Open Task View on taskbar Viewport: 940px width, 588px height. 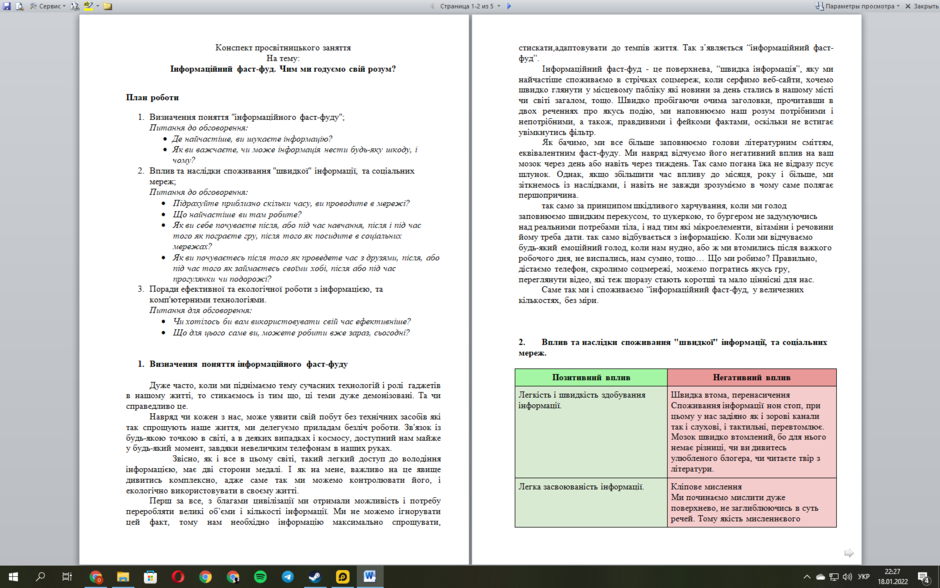point(67,577)
